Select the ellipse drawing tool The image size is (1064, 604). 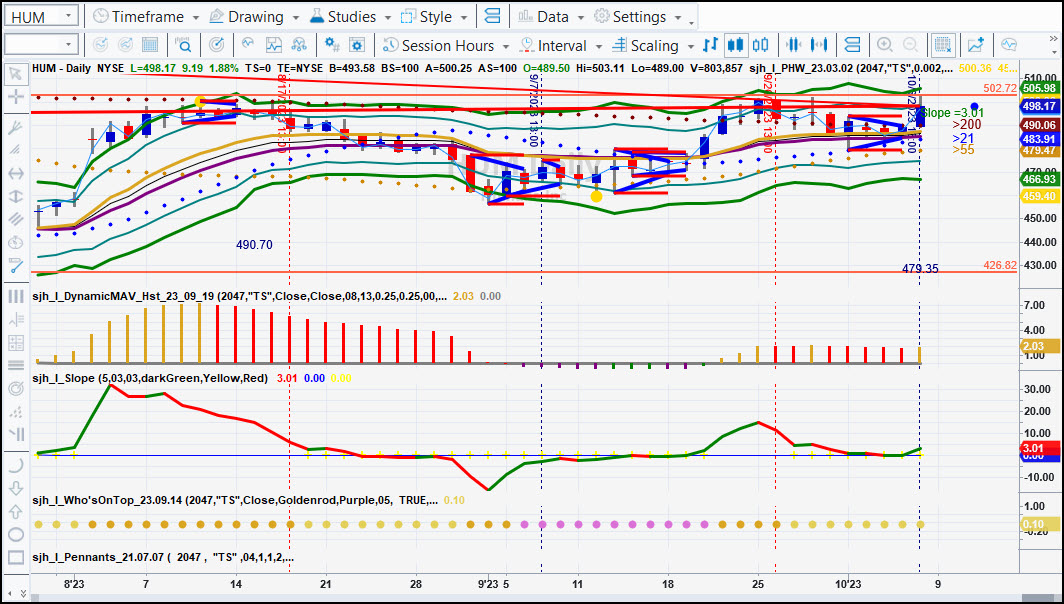click(16, 535)
